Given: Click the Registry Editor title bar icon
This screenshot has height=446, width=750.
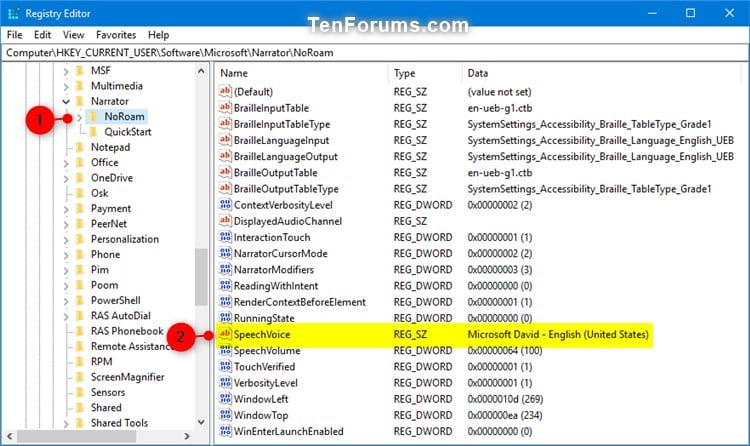Looking at the screenshot, I should click(13, 13).
